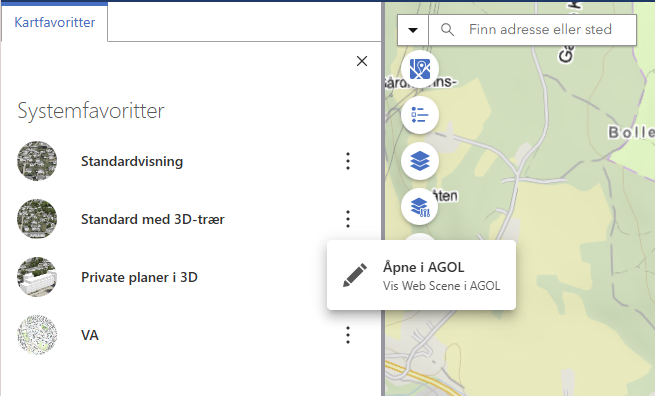Focus the Finn adresse eller sted field
This screenshot has width=655, height=396.
[540, 30]
